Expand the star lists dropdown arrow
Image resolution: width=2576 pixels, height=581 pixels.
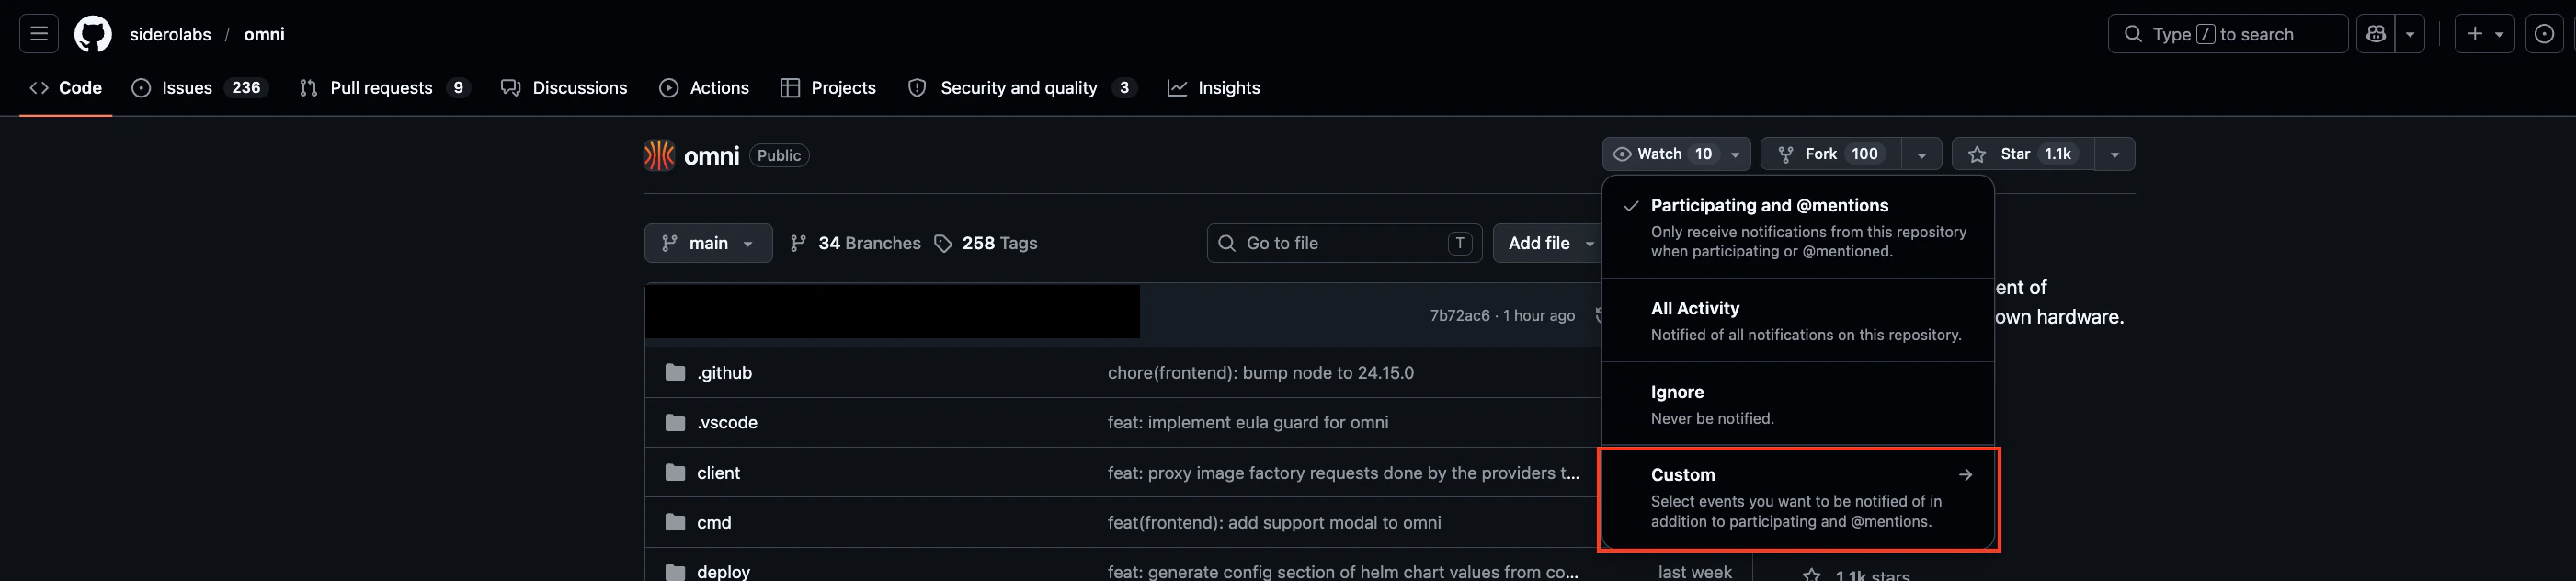point(2114,154)
